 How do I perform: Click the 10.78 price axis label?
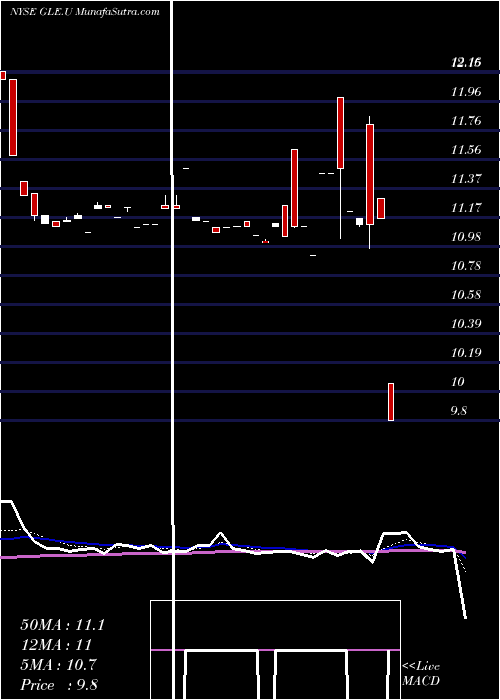tap(466, 266)
